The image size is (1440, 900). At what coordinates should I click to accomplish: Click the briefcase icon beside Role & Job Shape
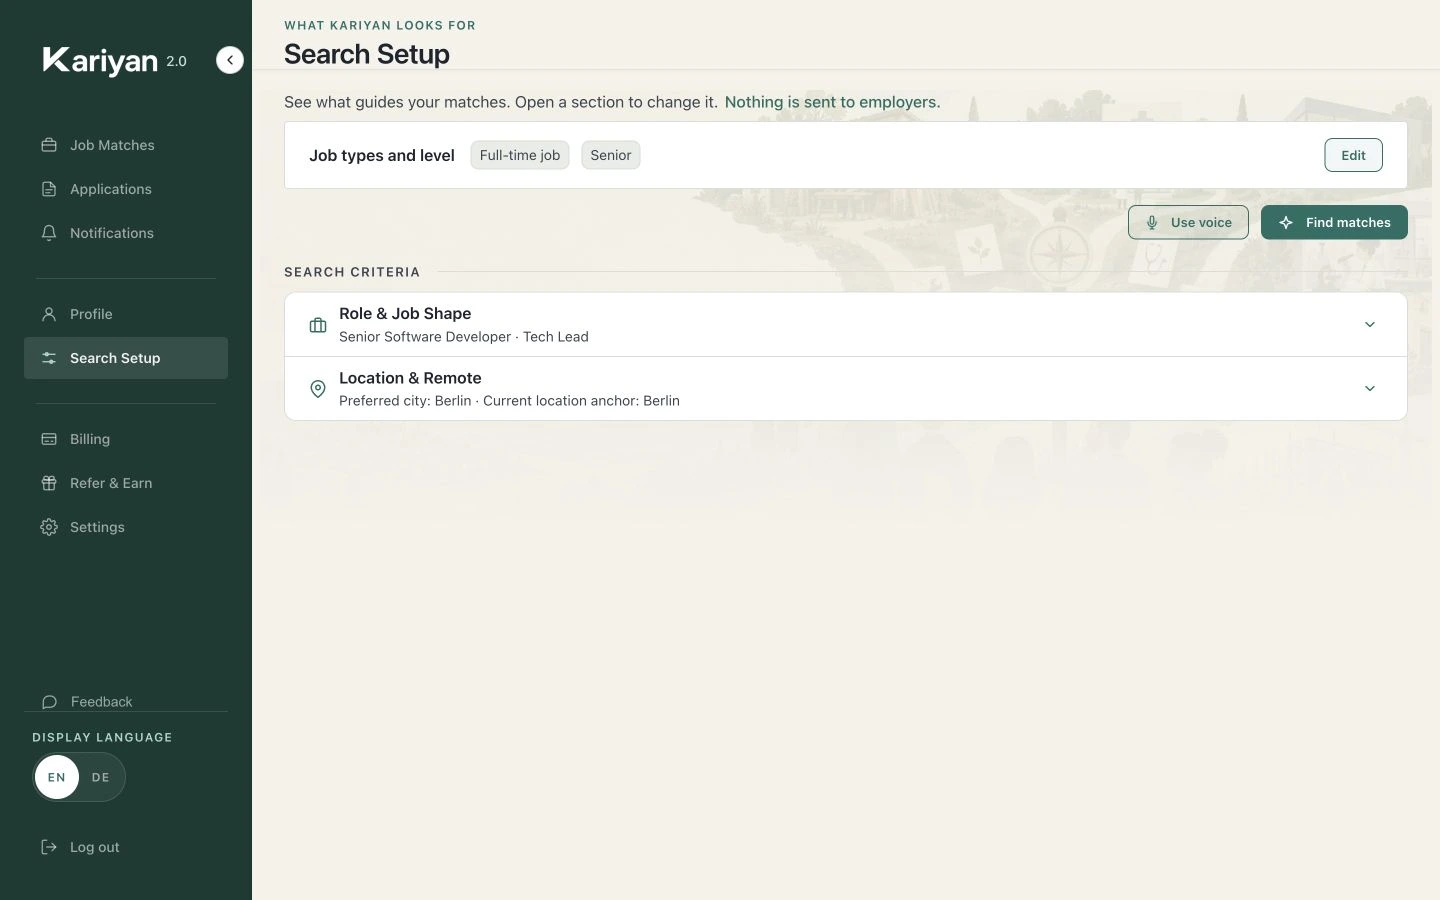click(x=318, y=325)
